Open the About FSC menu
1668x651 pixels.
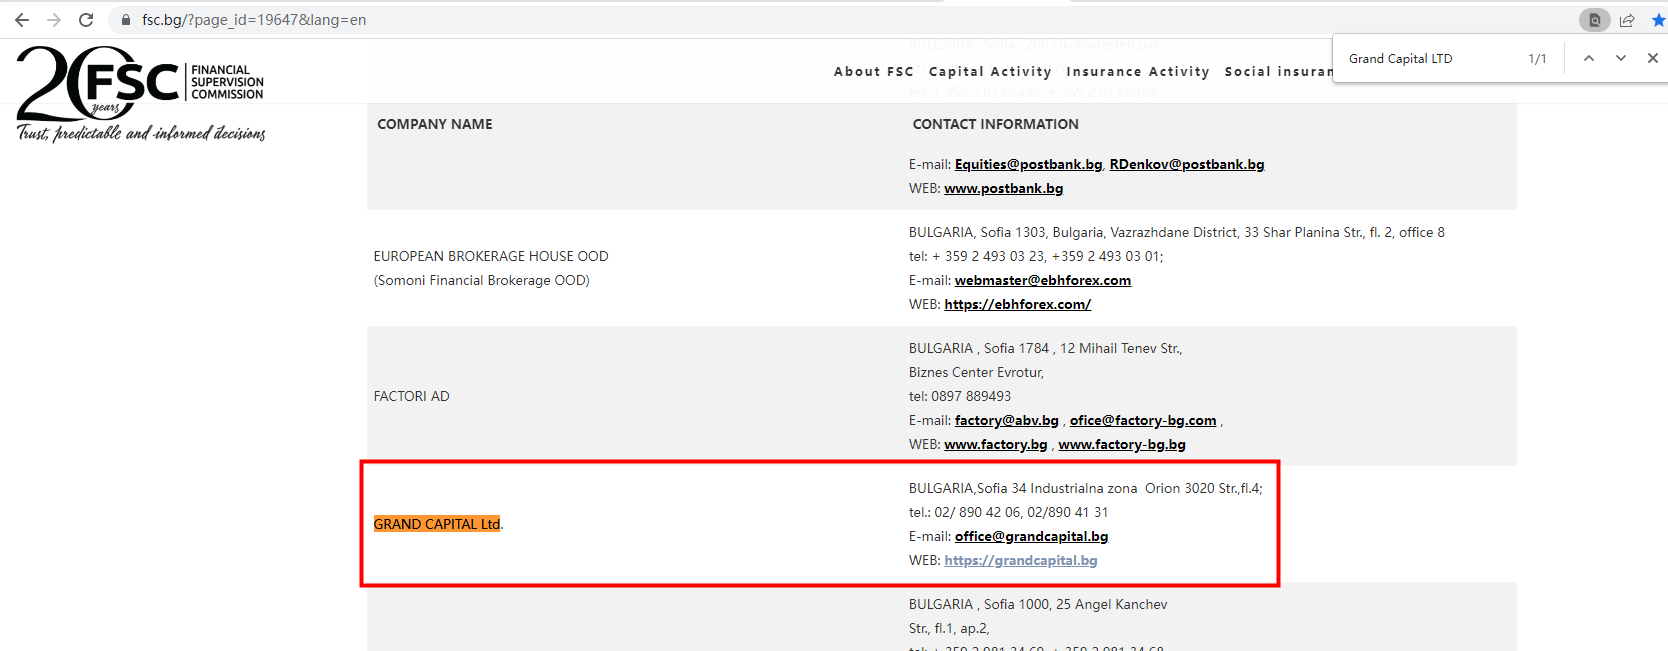pyautogui.click(x=874, y=72)
